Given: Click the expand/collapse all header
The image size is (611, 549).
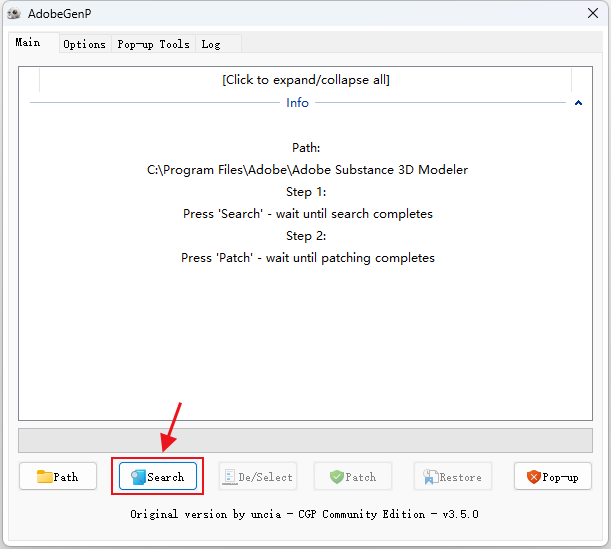Looking at the screenshot, I should tap(306, 80).
